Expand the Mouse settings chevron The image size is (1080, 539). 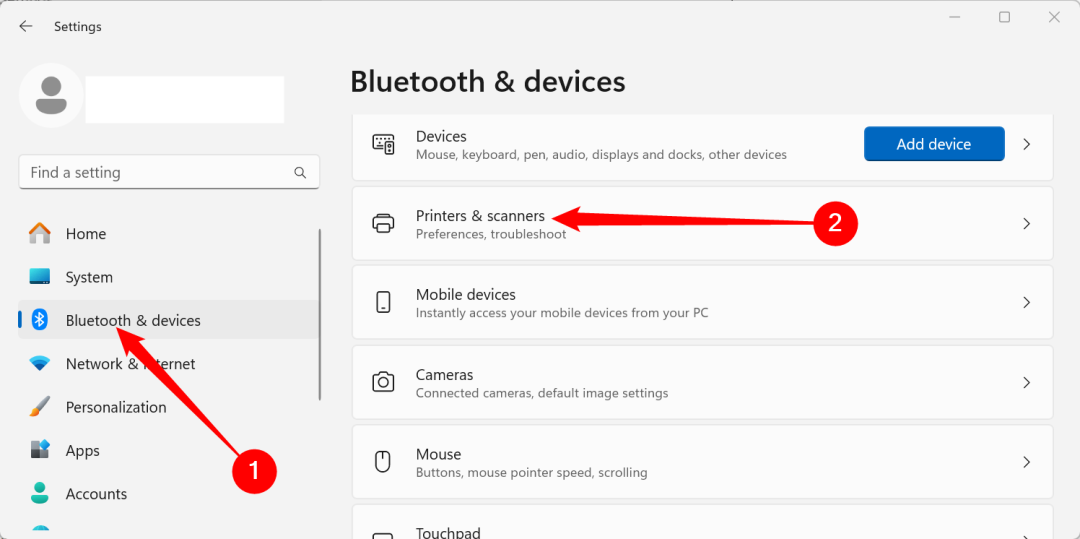[x=1026, y=461]
